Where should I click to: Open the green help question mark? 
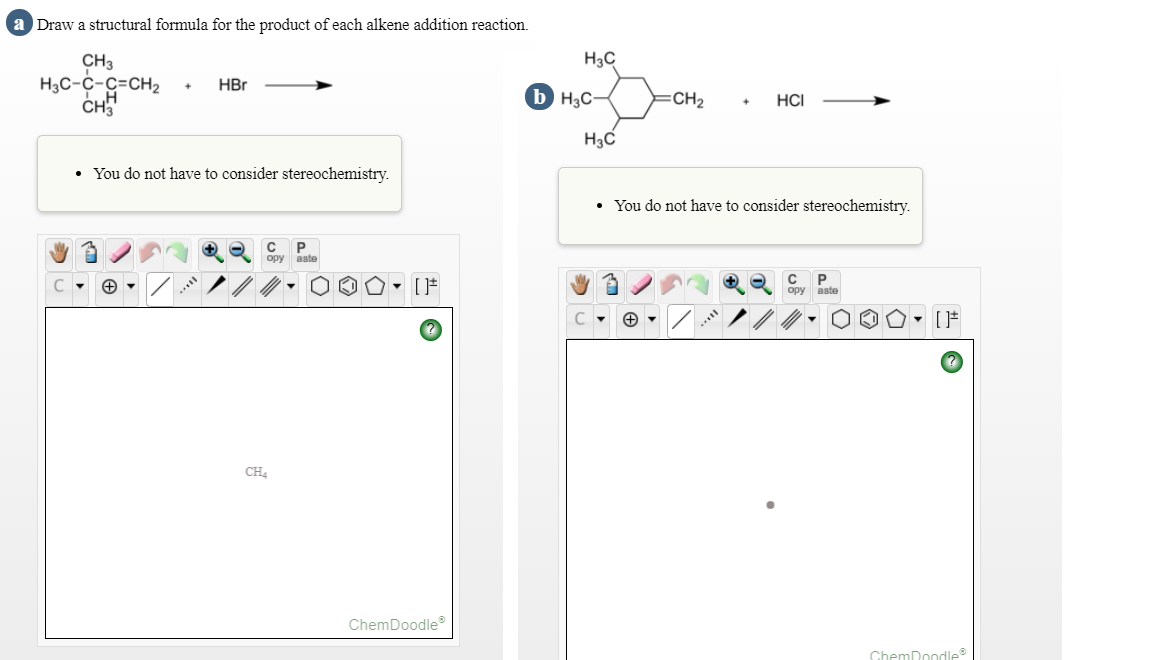(x=430, y=330)
